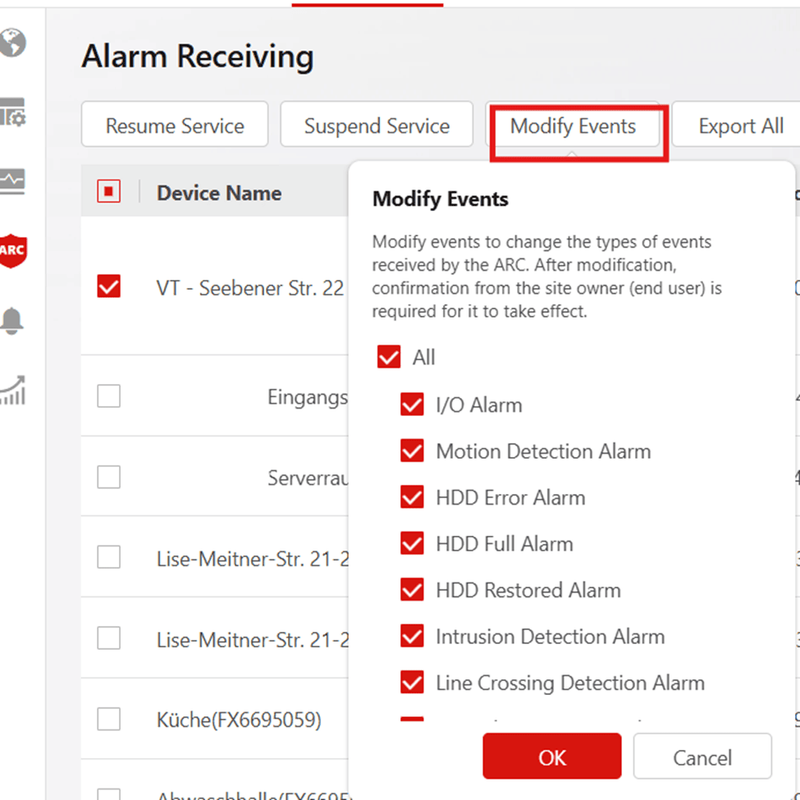
Task: Uncheck Motion Detection Alarm checkbox
Action: click(x=412, y=451)
